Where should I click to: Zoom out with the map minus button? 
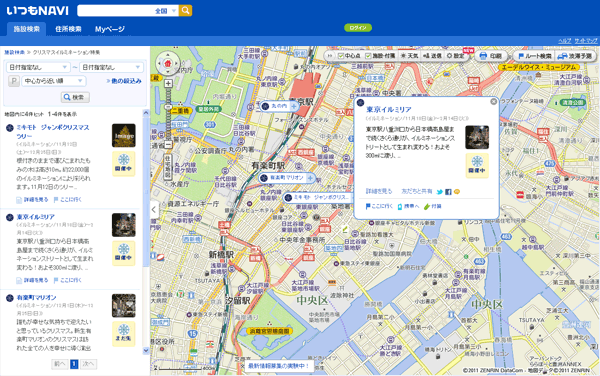168,145
